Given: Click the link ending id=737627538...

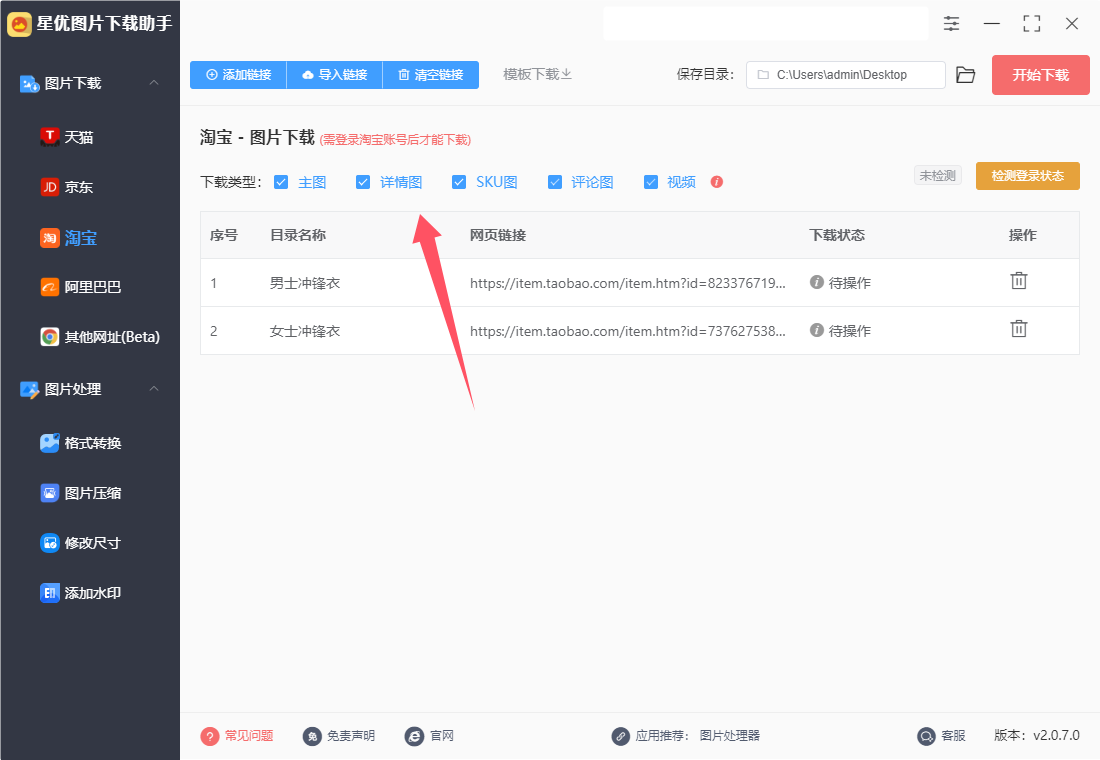Looking at the screenshot, I should [x=628, y=331].
